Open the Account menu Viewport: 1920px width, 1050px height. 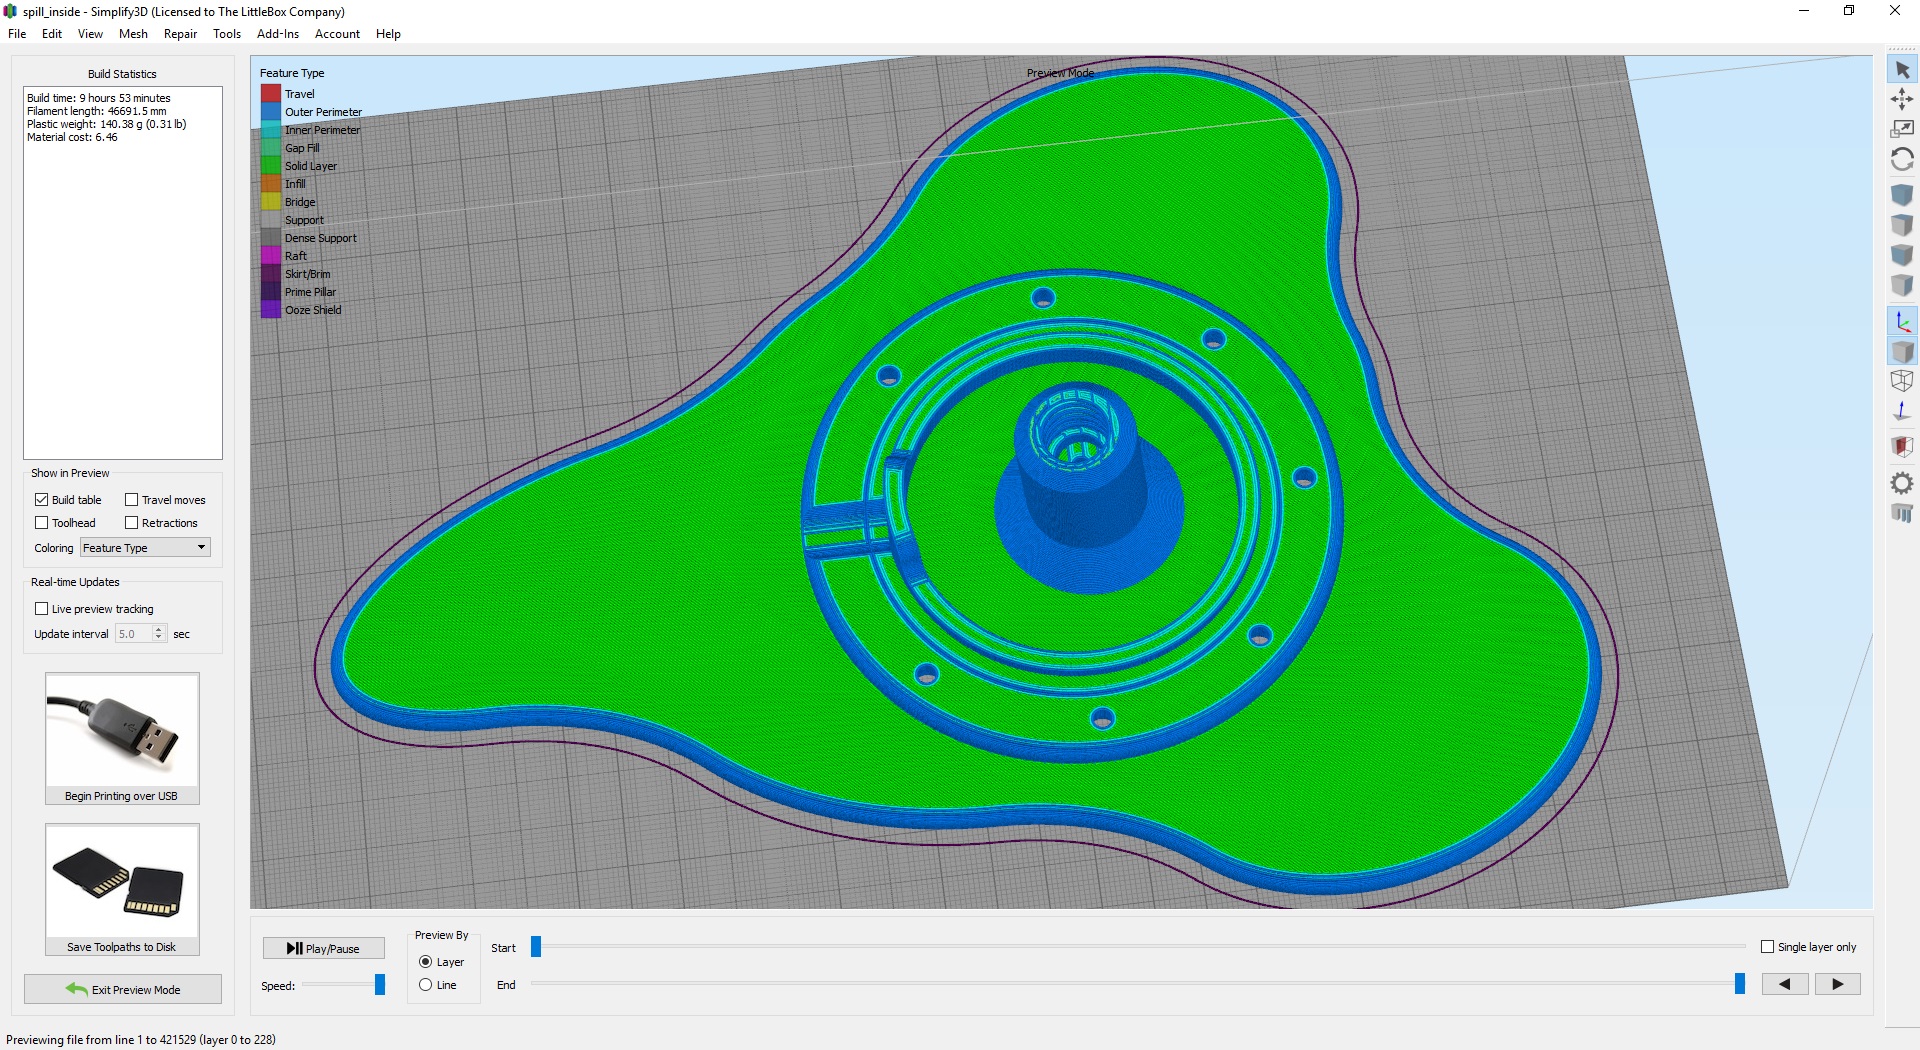click(x=337, y=33)
